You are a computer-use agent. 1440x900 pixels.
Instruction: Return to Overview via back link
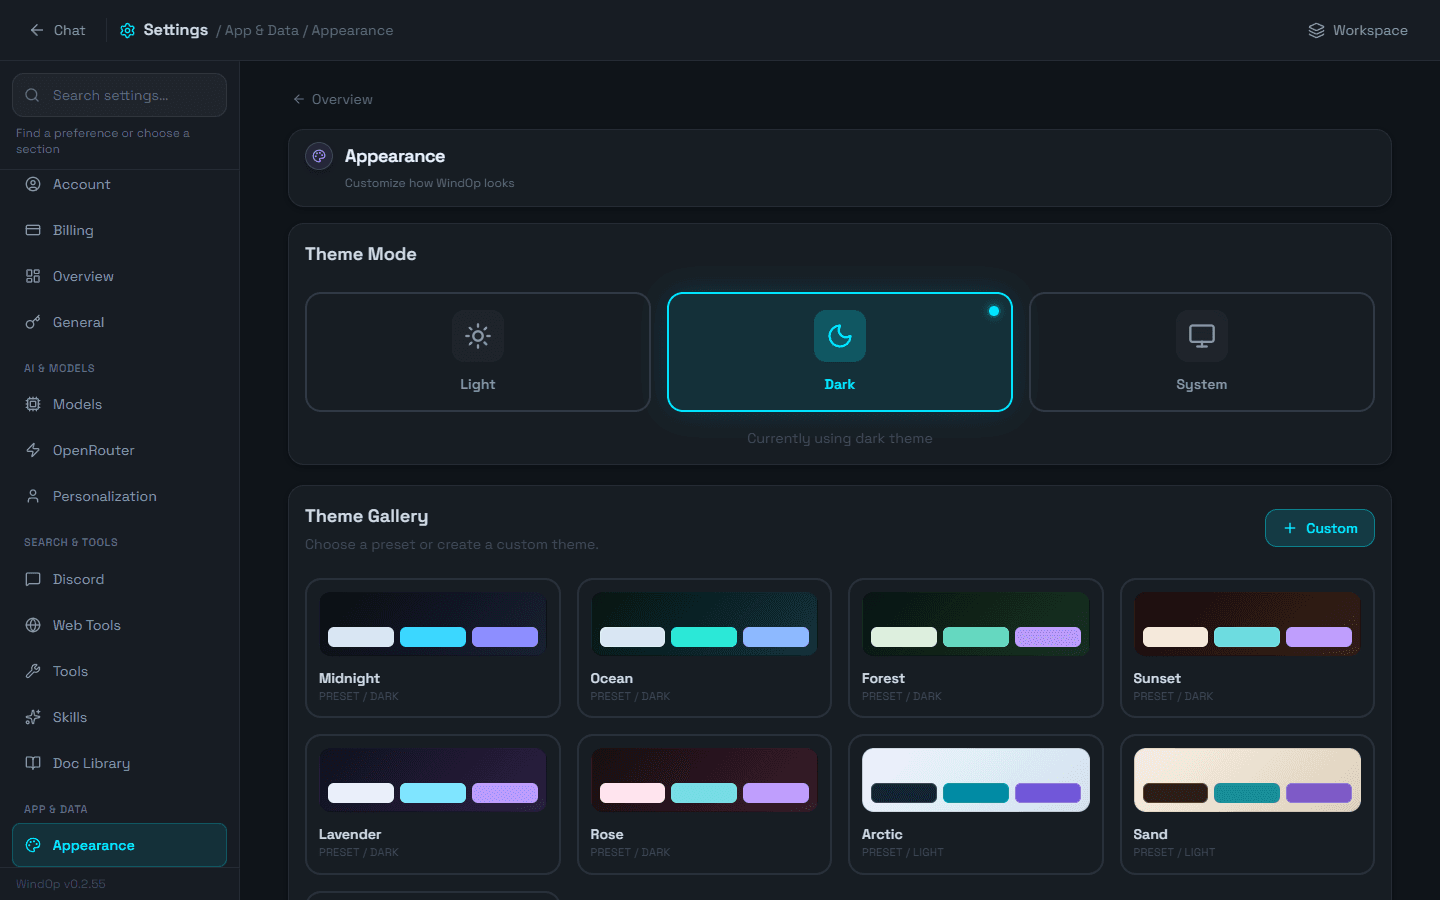(x=332, y=99)
